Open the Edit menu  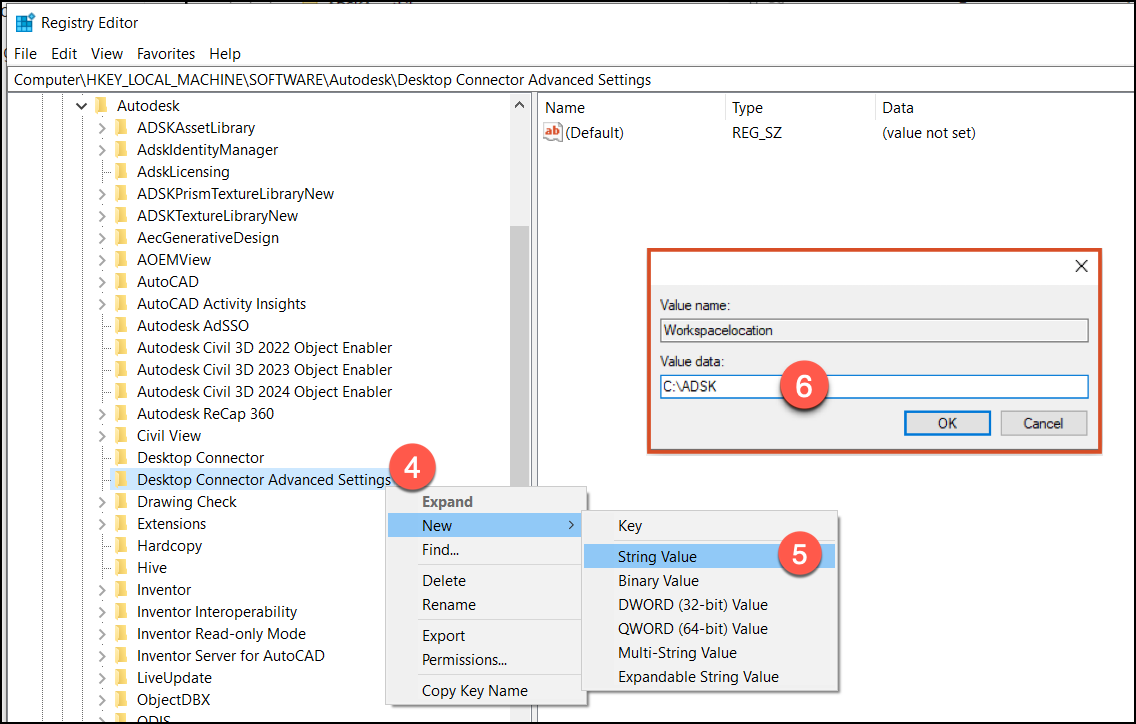(x=64, y=54)
